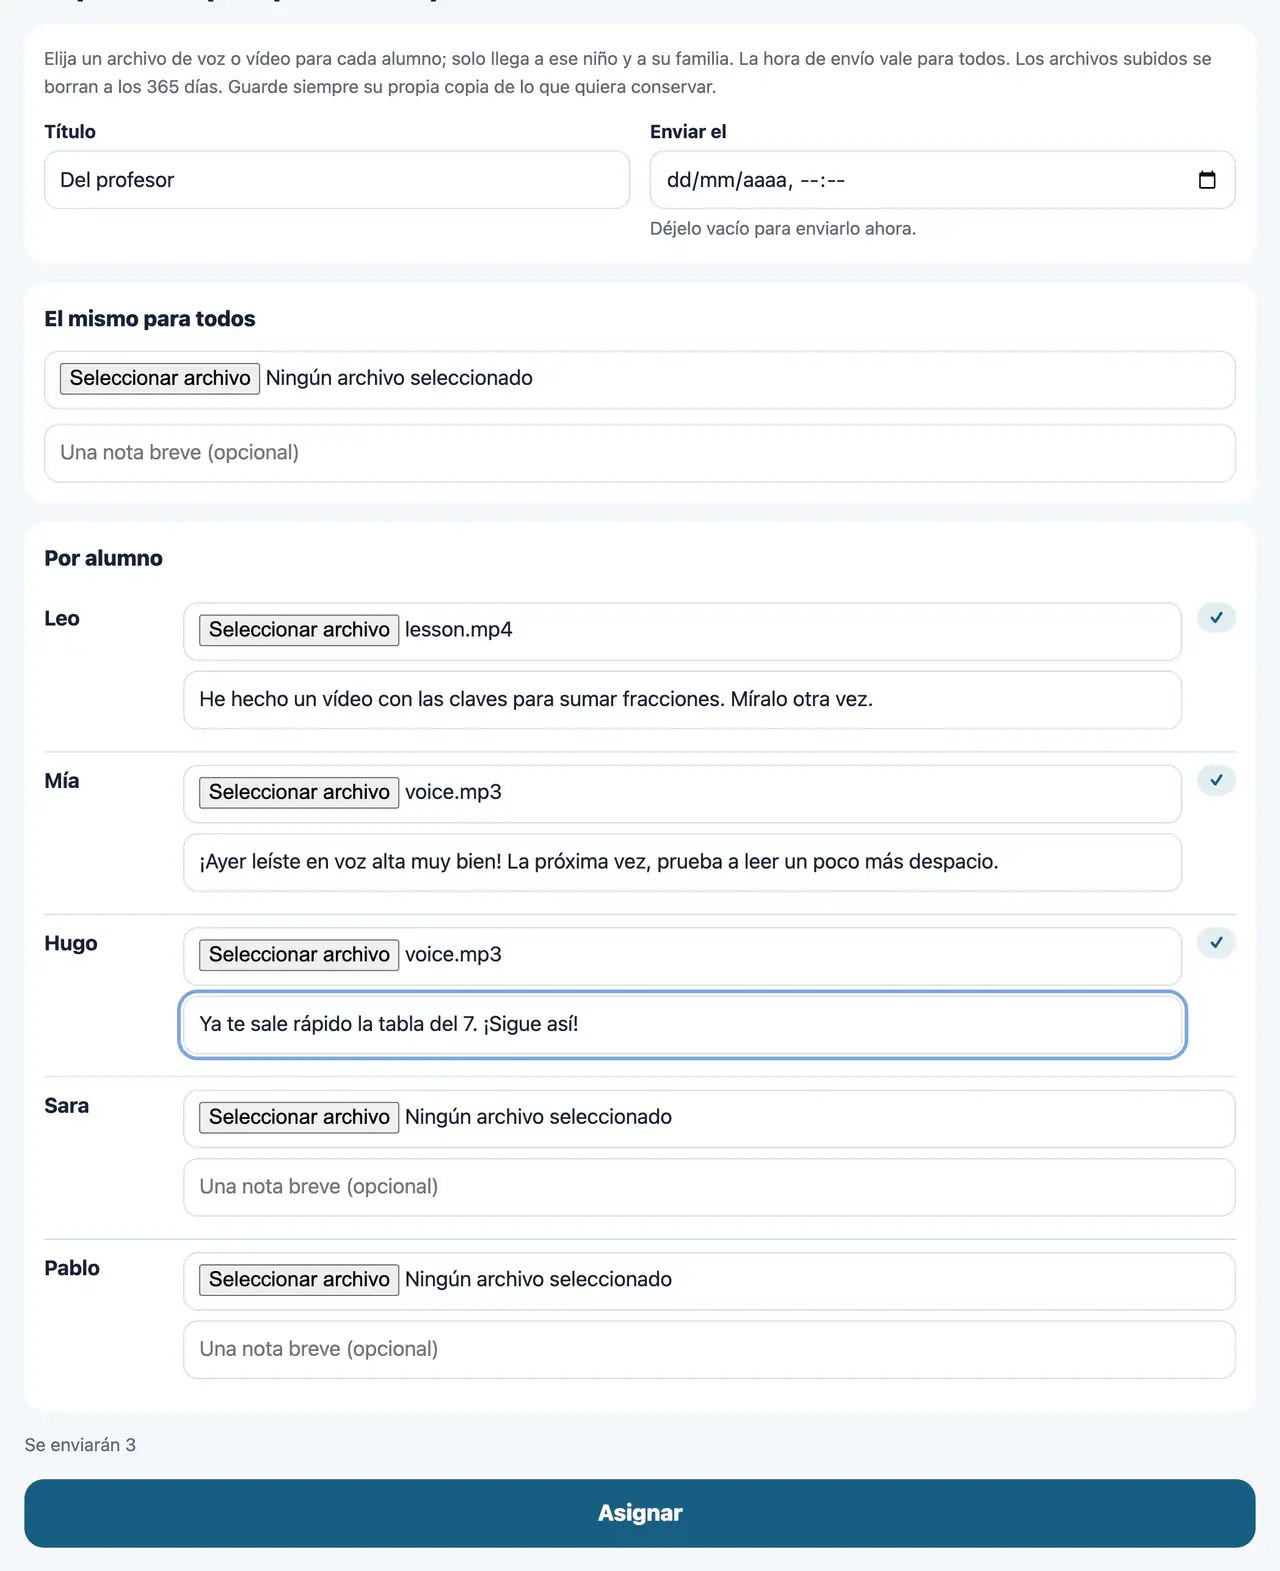The width and height of the screenshot is (1280, 1571).
Task: Click the checkmark badge for Hugo
Action: [1216, 943]
